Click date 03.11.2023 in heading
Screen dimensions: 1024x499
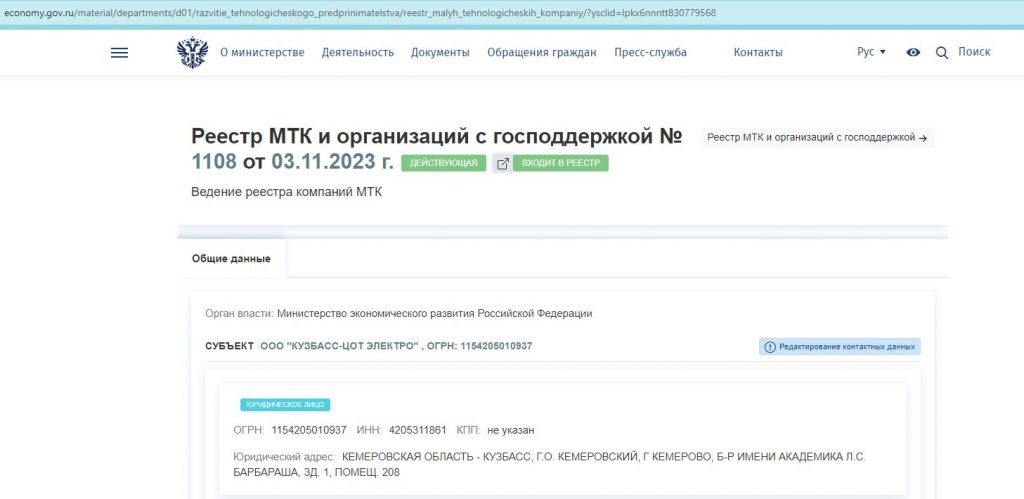(324, 161)
